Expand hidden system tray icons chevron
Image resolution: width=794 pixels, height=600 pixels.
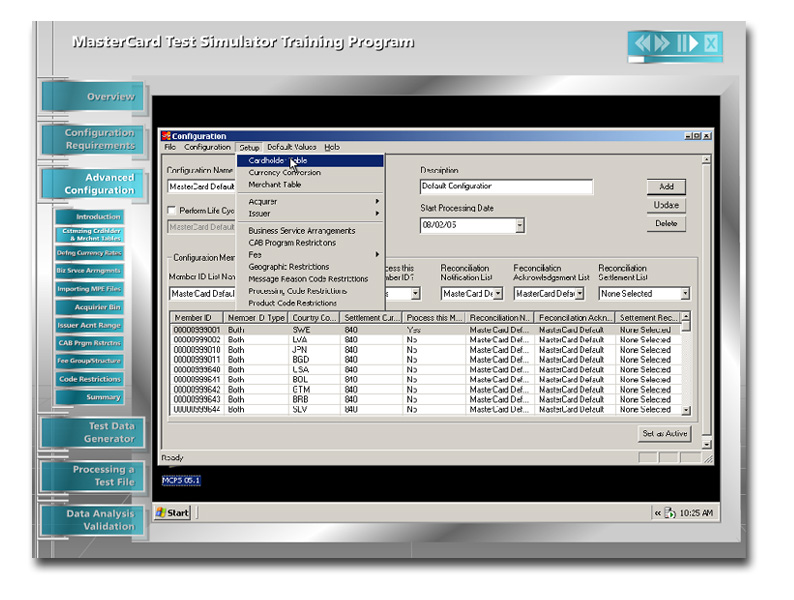[x=657, y=513]
